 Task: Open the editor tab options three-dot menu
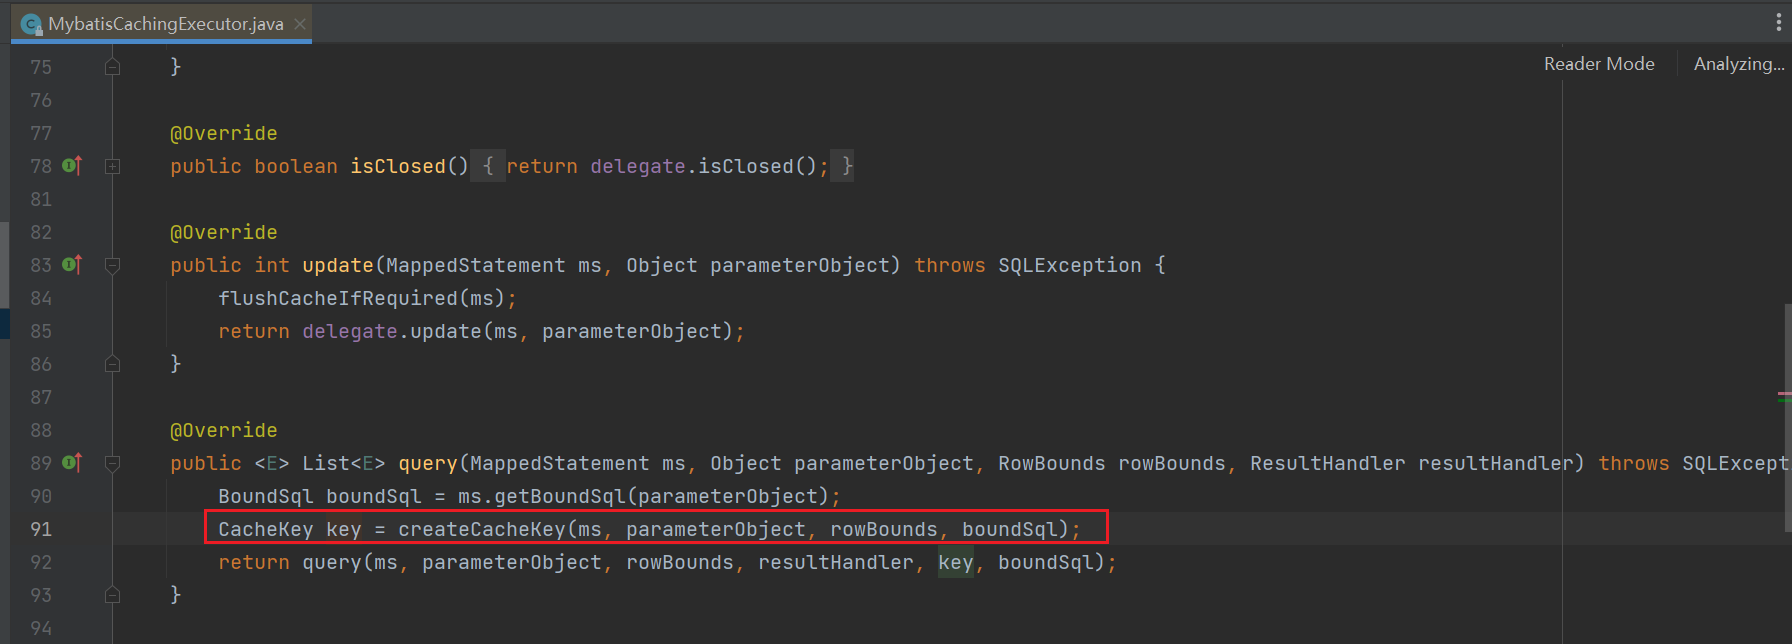(1778, 22)
